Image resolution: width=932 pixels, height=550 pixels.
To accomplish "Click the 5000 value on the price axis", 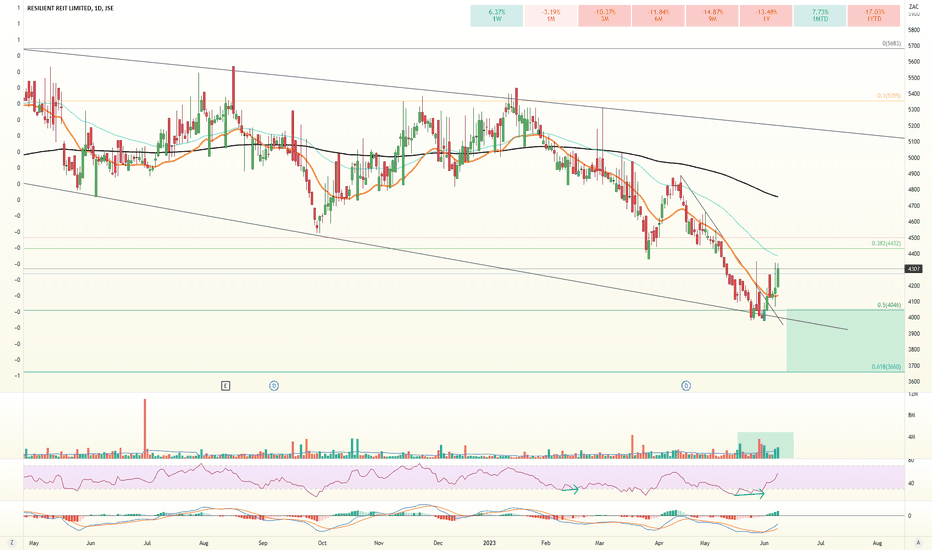I will click(914, 158).
